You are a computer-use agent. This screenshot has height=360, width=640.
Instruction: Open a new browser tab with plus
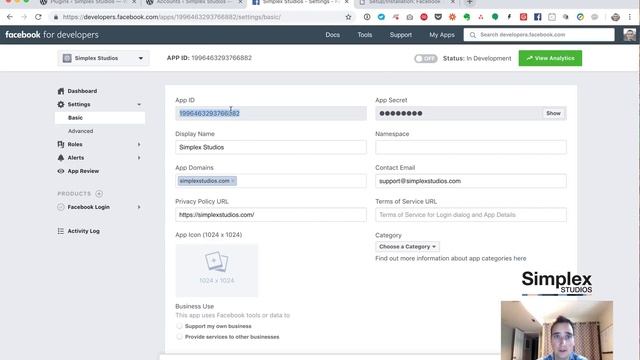(x=469, y=2)
